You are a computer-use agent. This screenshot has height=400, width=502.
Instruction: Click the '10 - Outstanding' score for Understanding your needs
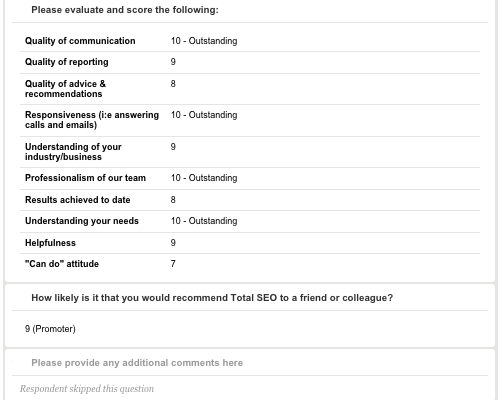(204, 221)
